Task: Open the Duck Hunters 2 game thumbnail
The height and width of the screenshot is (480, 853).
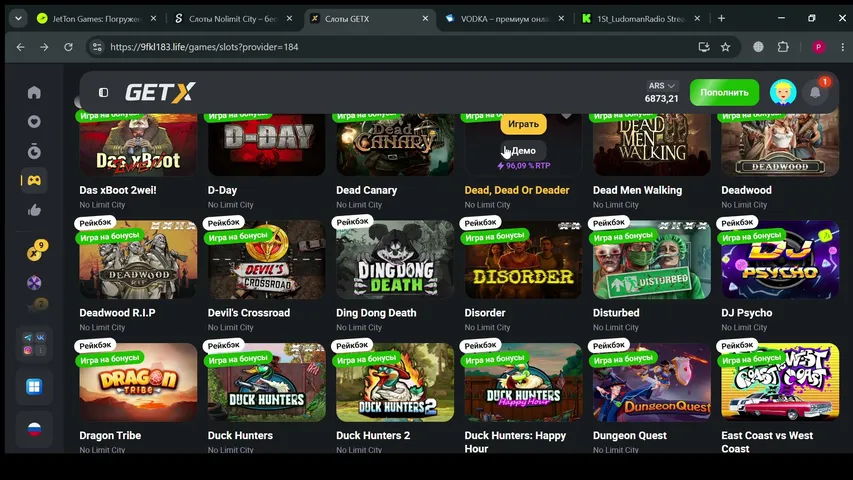Action: (x=395, y=382)
